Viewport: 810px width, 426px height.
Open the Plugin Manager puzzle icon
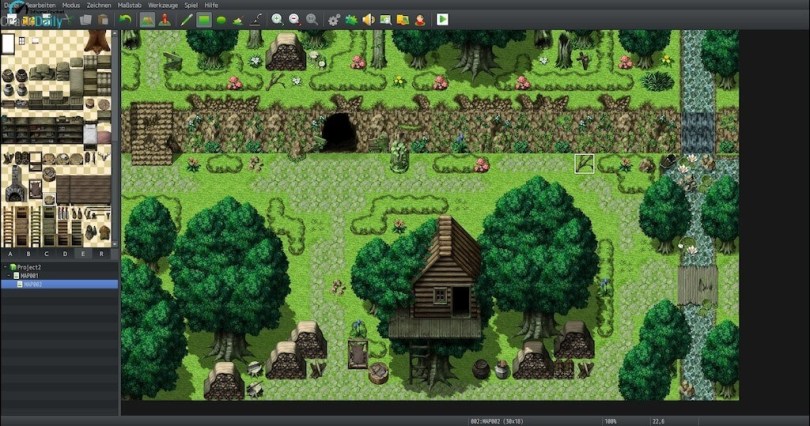coord(351,20)
